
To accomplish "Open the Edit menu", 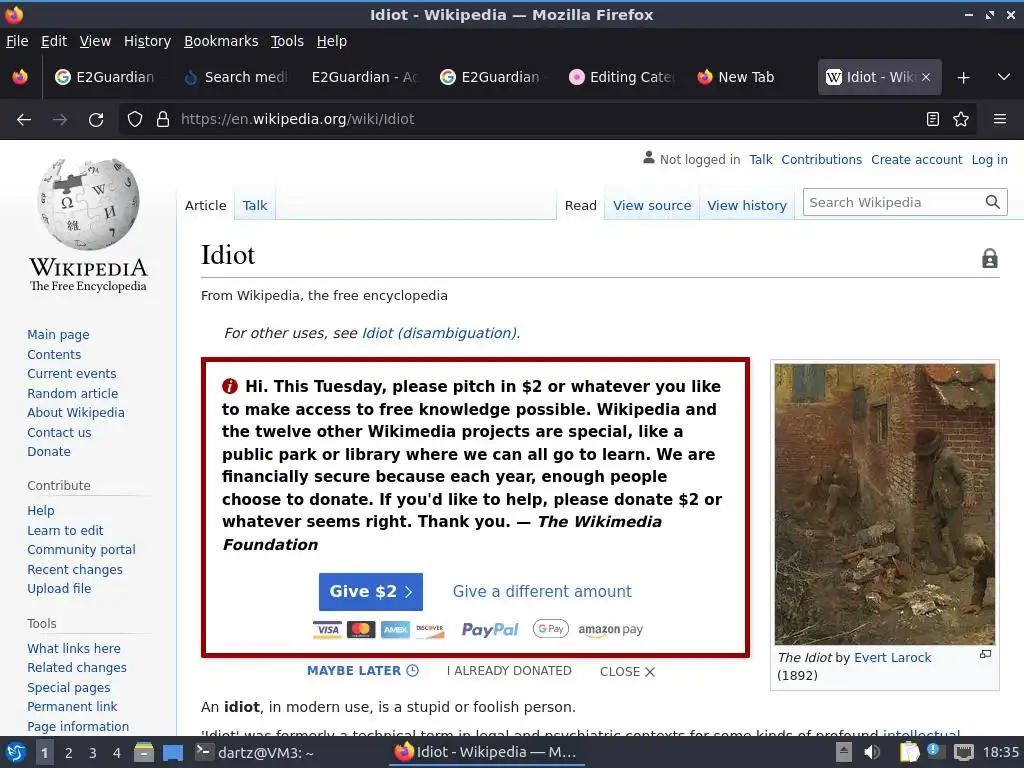I will 54,41.
